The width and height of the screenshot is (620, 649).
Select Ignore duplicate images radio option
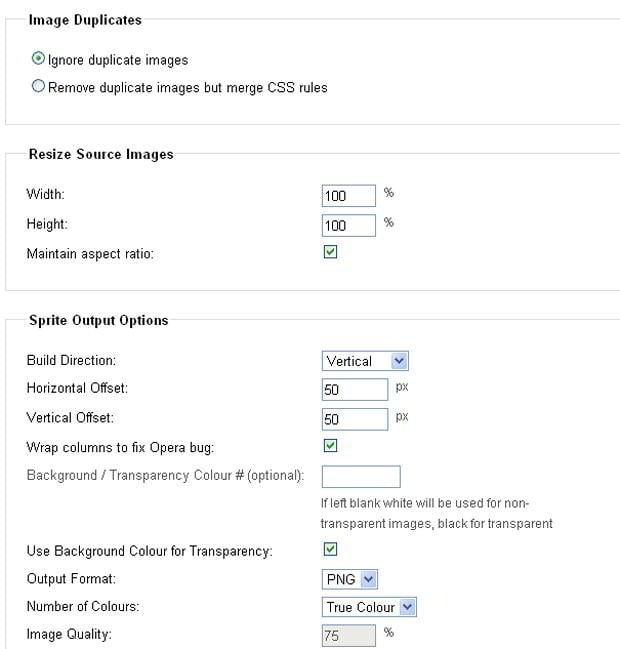(39, 60)
